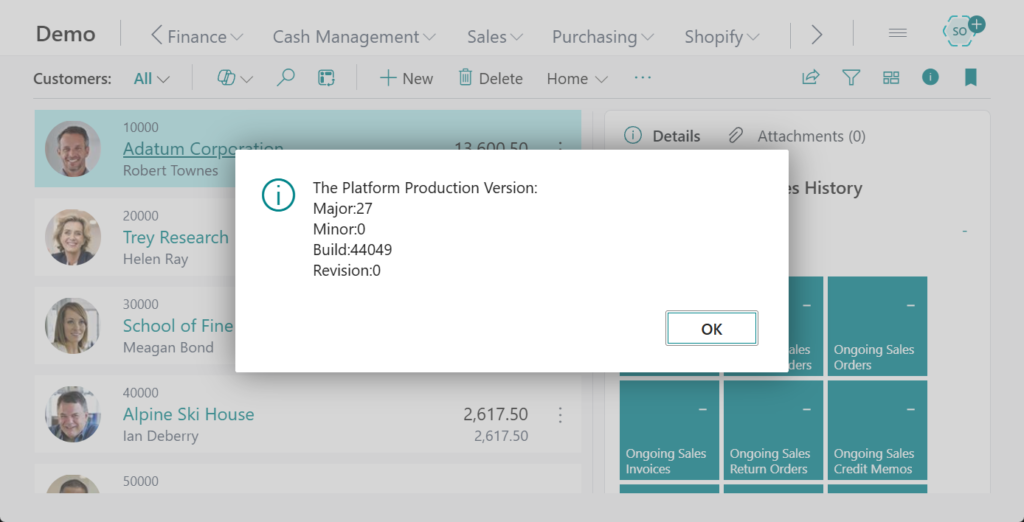The height and width of the screenshot is (522, 1024).
Task: Open the Purchasing menu
Action: click(602, 36)
